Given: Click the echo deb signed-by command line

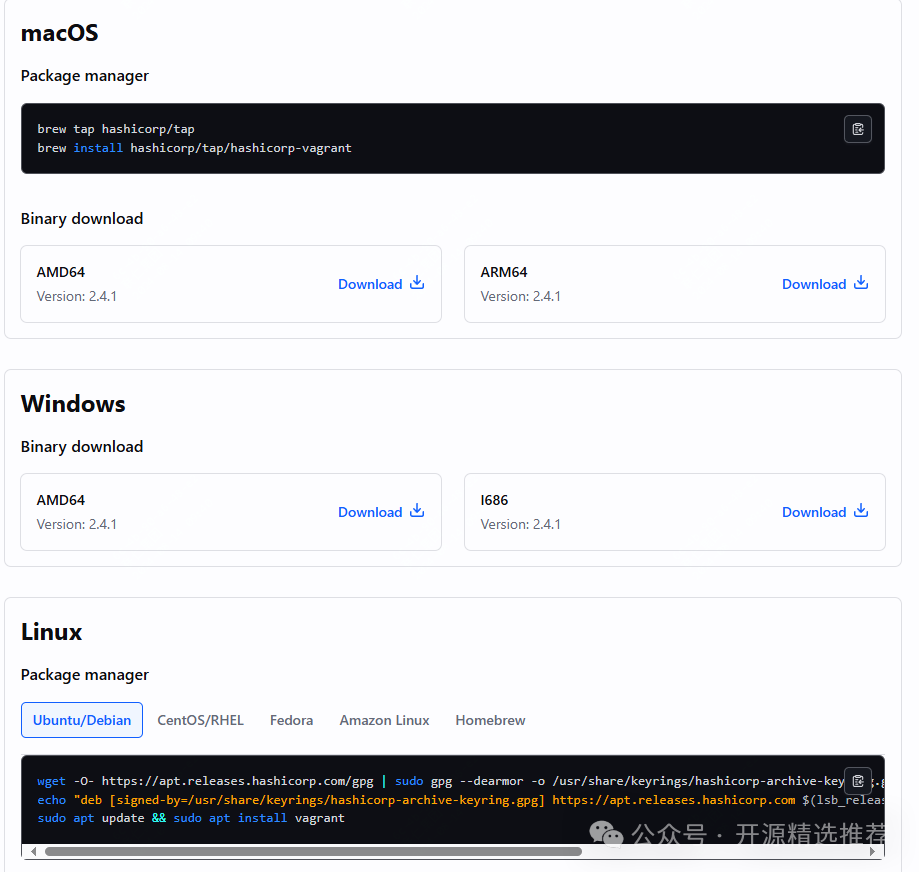Looking at the screenshot, I should [461, 799].
